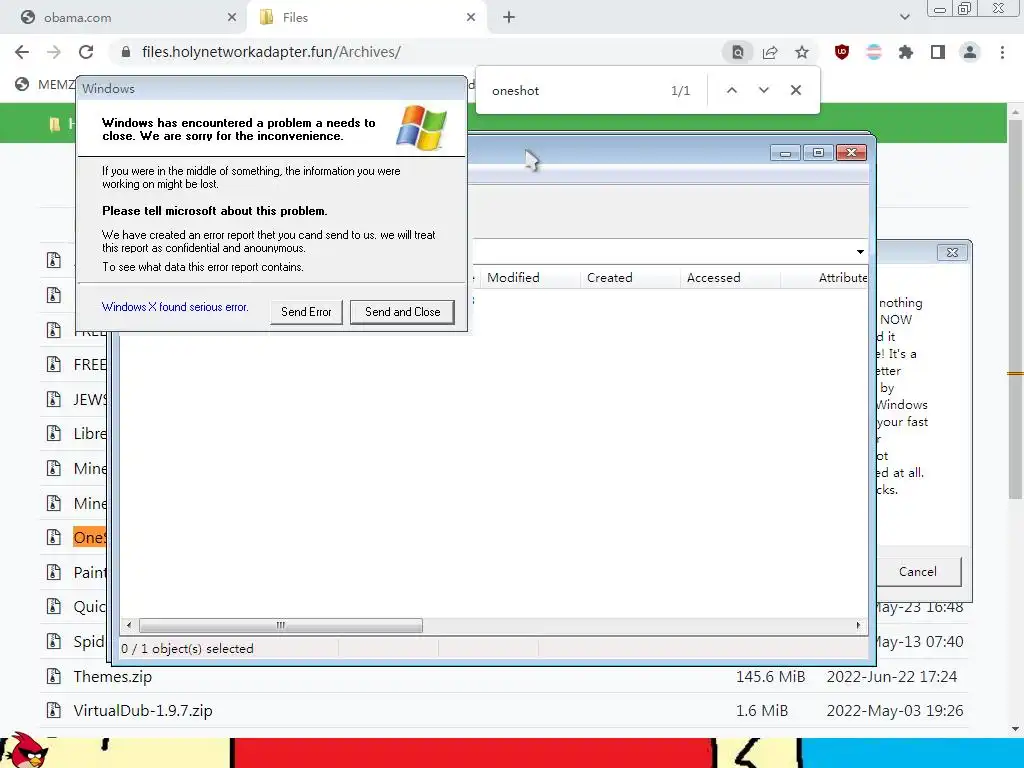Go to previous find result
1024x768 pixels.
pyautogui.click(x=732, y=90)
